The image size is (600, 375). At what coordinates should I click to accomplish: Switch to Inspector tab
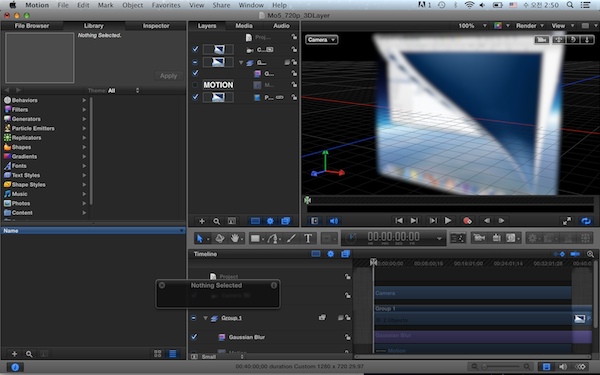156,26
